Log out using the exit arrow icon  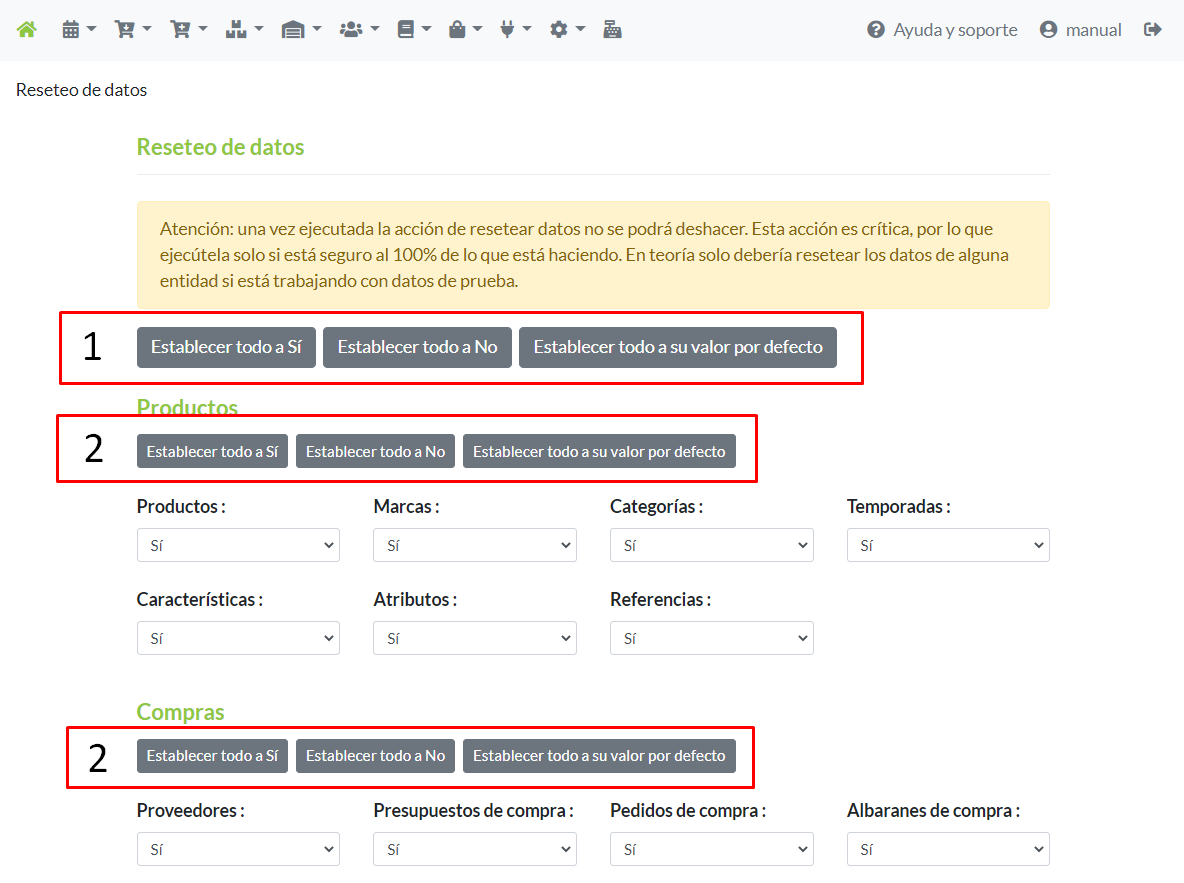(1153, 30)
